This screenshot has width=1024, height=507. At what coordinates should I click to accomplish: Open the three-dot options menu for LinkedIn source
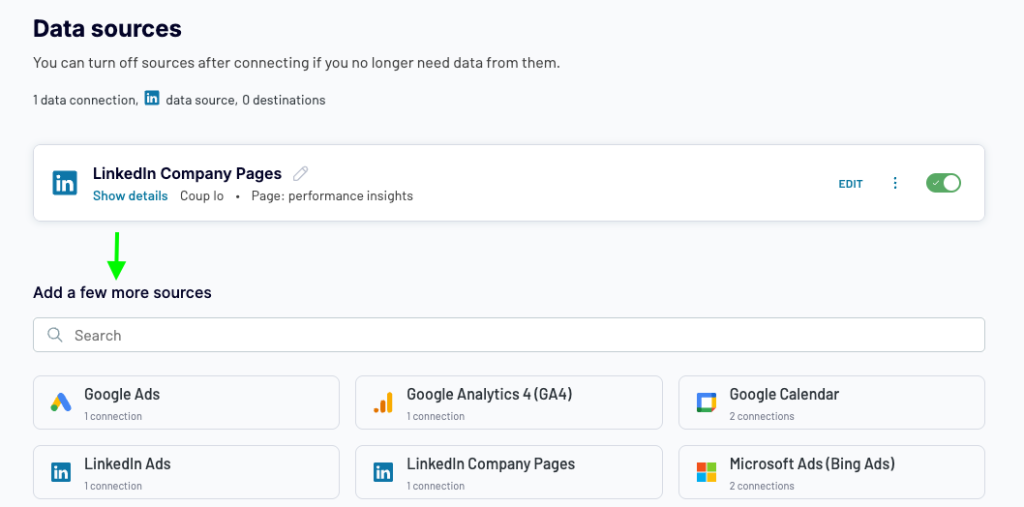pos(895,184)
